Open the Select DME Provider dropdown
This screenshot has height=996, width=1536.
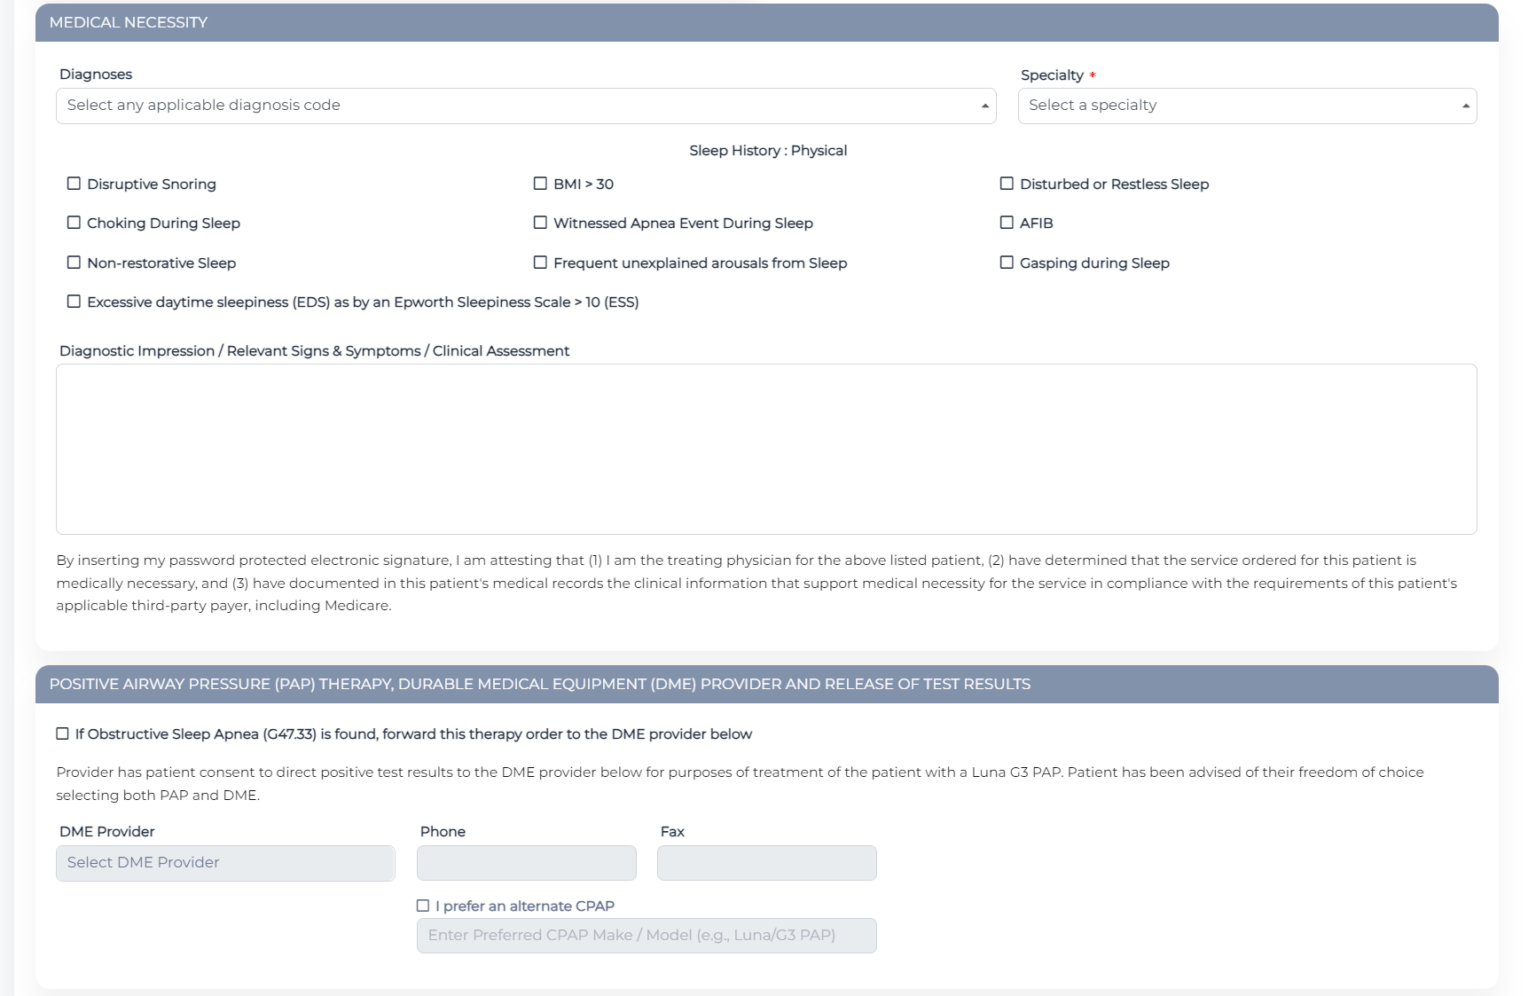(225, 861)
